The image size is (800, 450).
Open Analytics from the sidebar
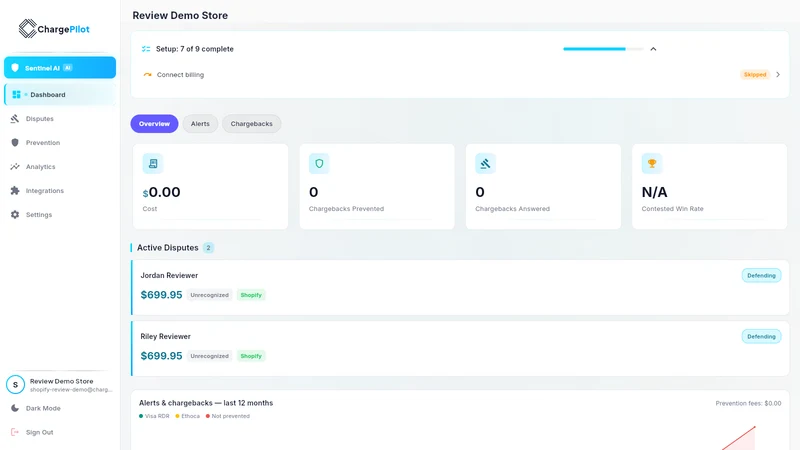(x=60, y=166)
